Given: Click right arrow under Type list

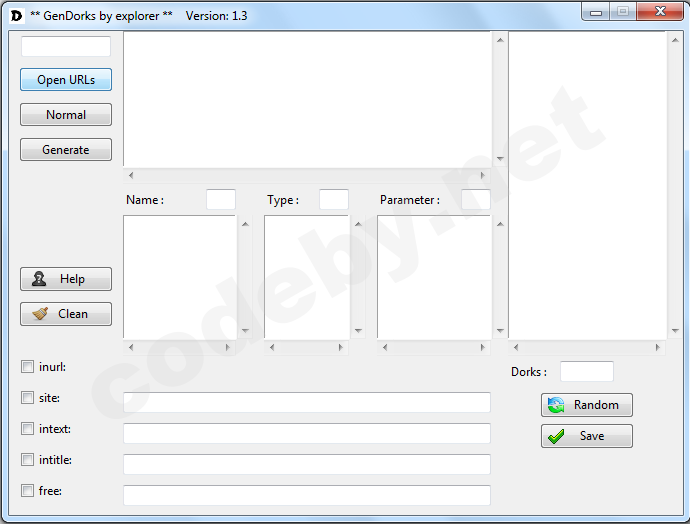Looking at the screenshot, I should pyautogui.click(x=341, y=347).
